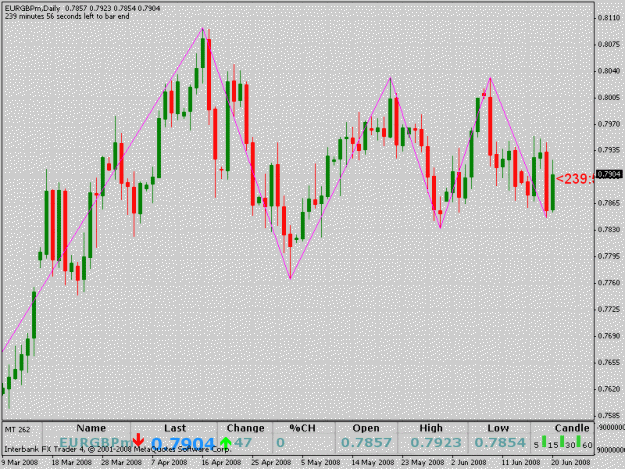Click the 14 May 2008 date label

(x=372, y=462)
